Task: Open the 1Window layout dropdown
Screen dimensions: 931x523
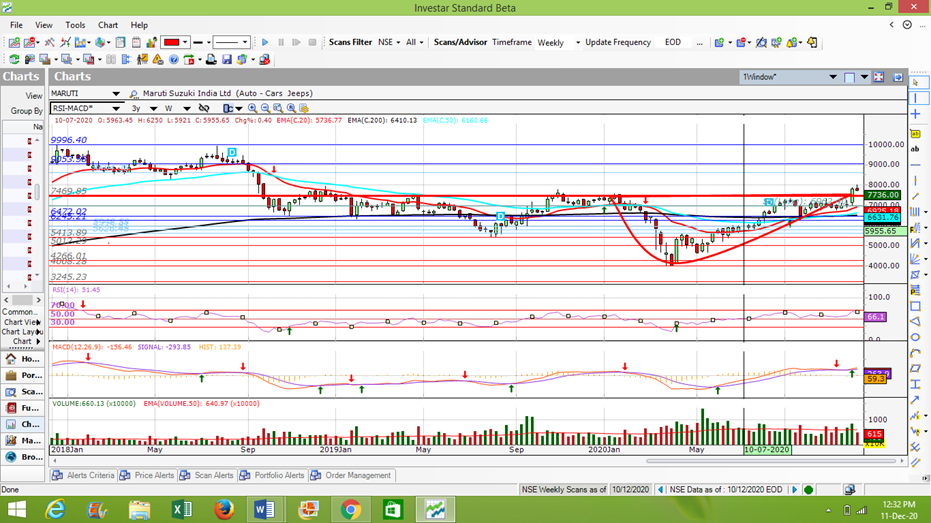Action: (833, 77)
